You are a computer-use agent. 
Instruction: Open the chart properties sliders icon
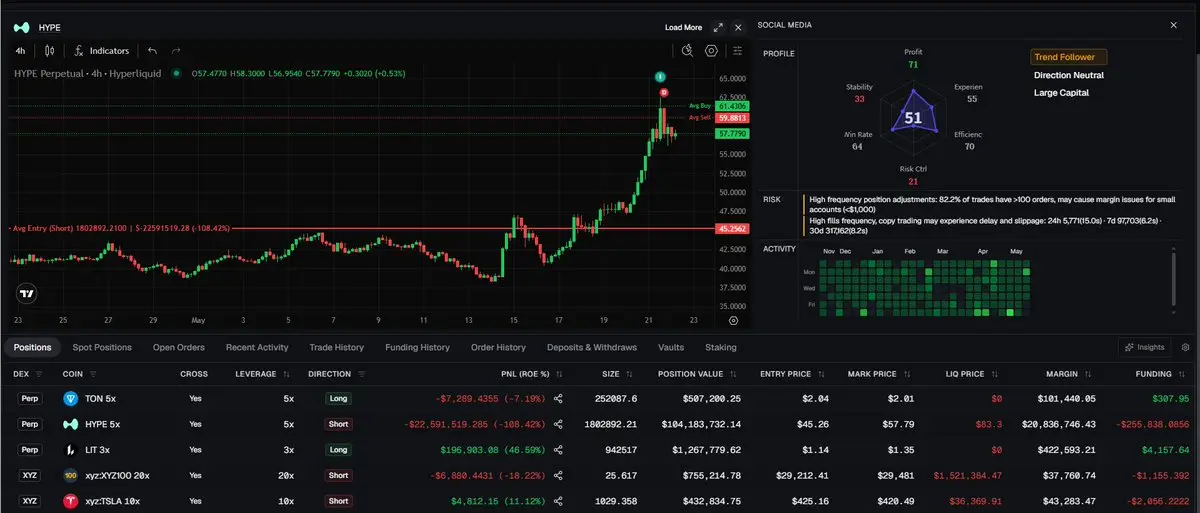[x=738, y=50]
